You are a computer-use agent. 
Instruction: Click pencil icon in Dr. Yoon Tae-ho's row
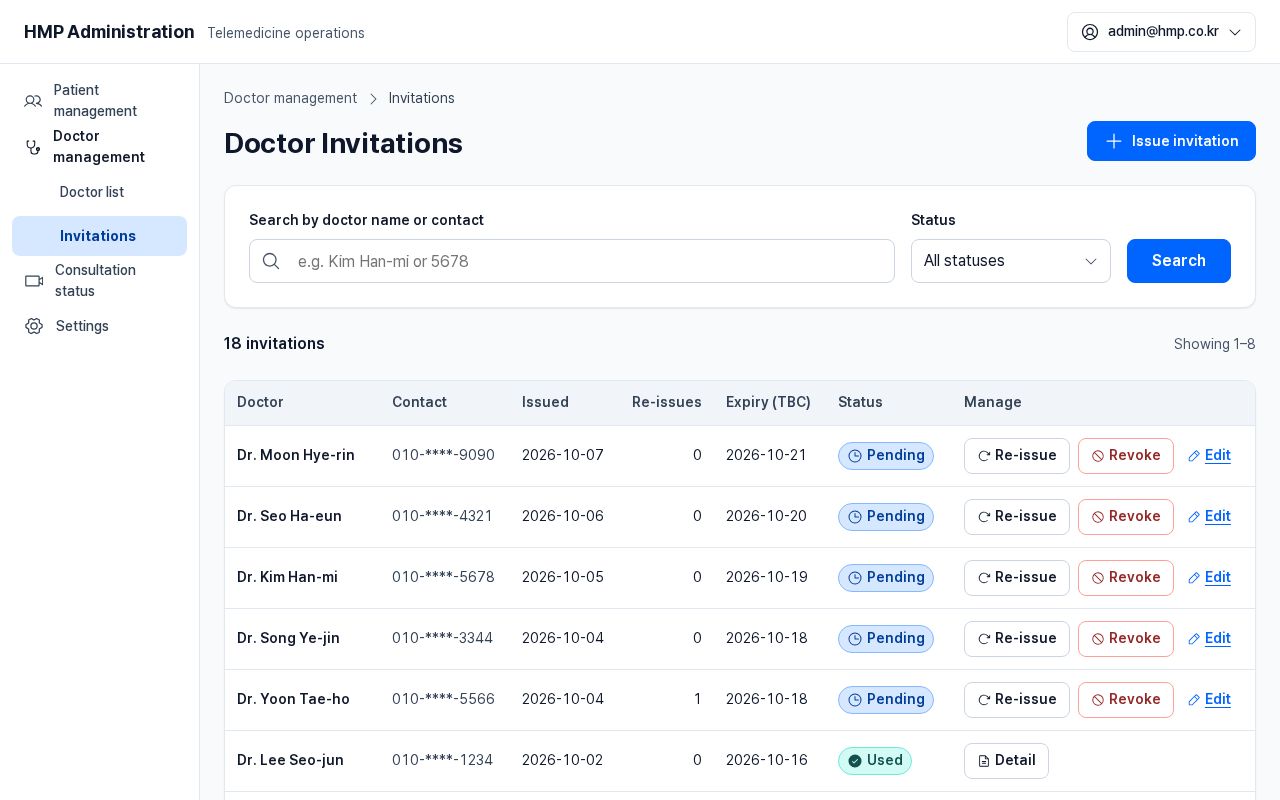click(1194, 700)
